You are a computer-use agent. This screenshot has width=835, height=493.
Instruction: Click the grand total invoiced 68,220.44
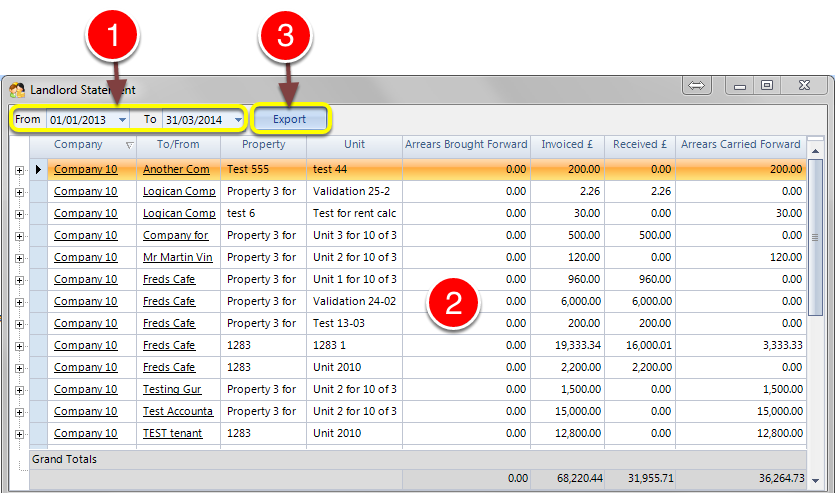[x=579, y=479]
